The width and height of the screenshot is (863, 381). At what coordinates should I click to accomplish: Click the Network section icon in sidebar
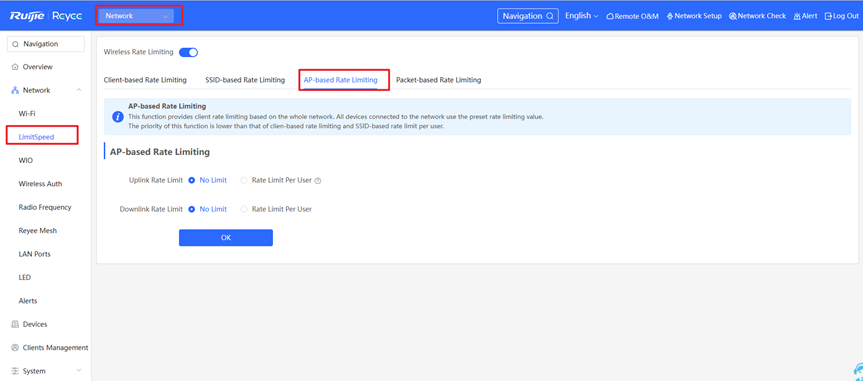(x=15, y=90)
